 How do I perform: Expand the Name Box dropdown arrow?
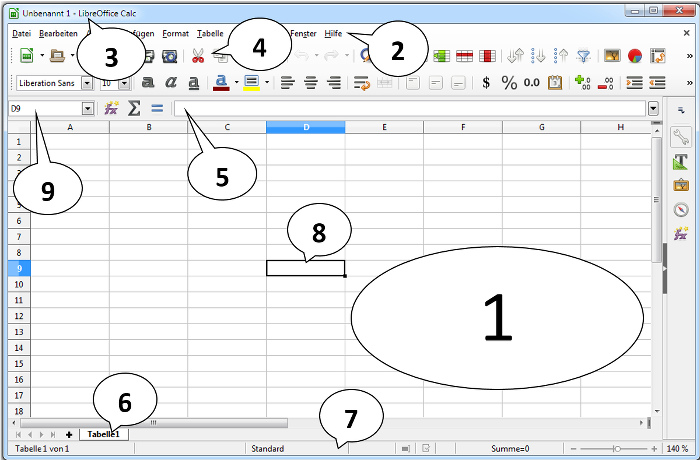coord(88,108)
